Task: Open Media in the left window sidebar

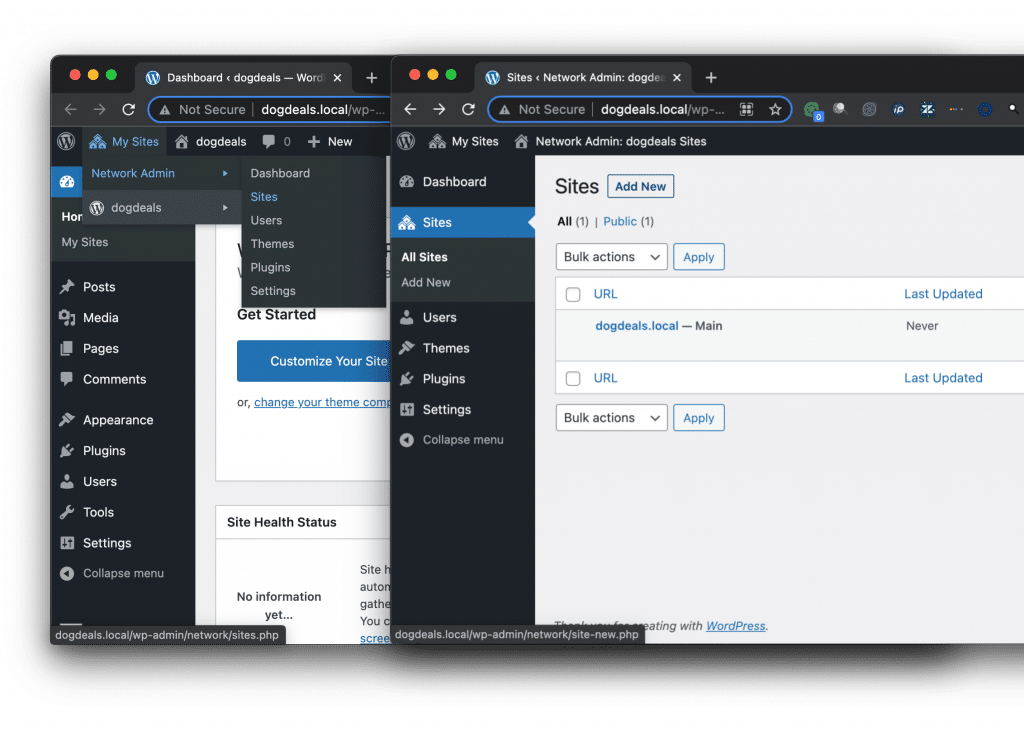Action: coord(101,318)
